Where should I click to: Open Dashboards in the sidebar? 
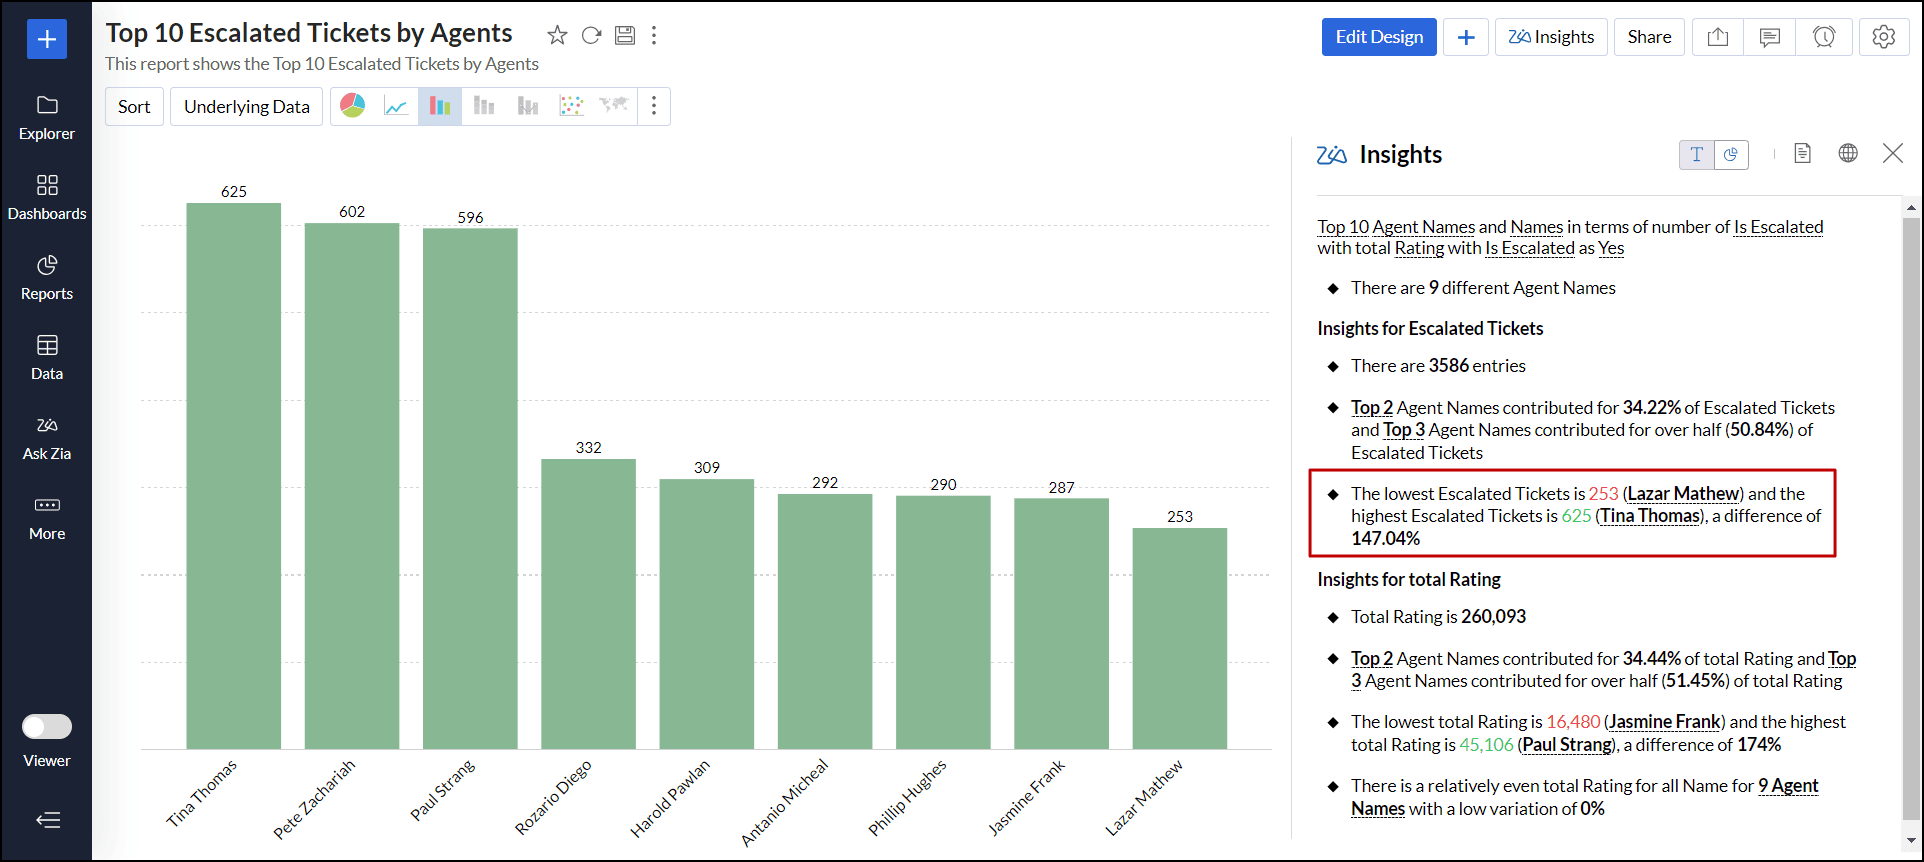[47, 197]
